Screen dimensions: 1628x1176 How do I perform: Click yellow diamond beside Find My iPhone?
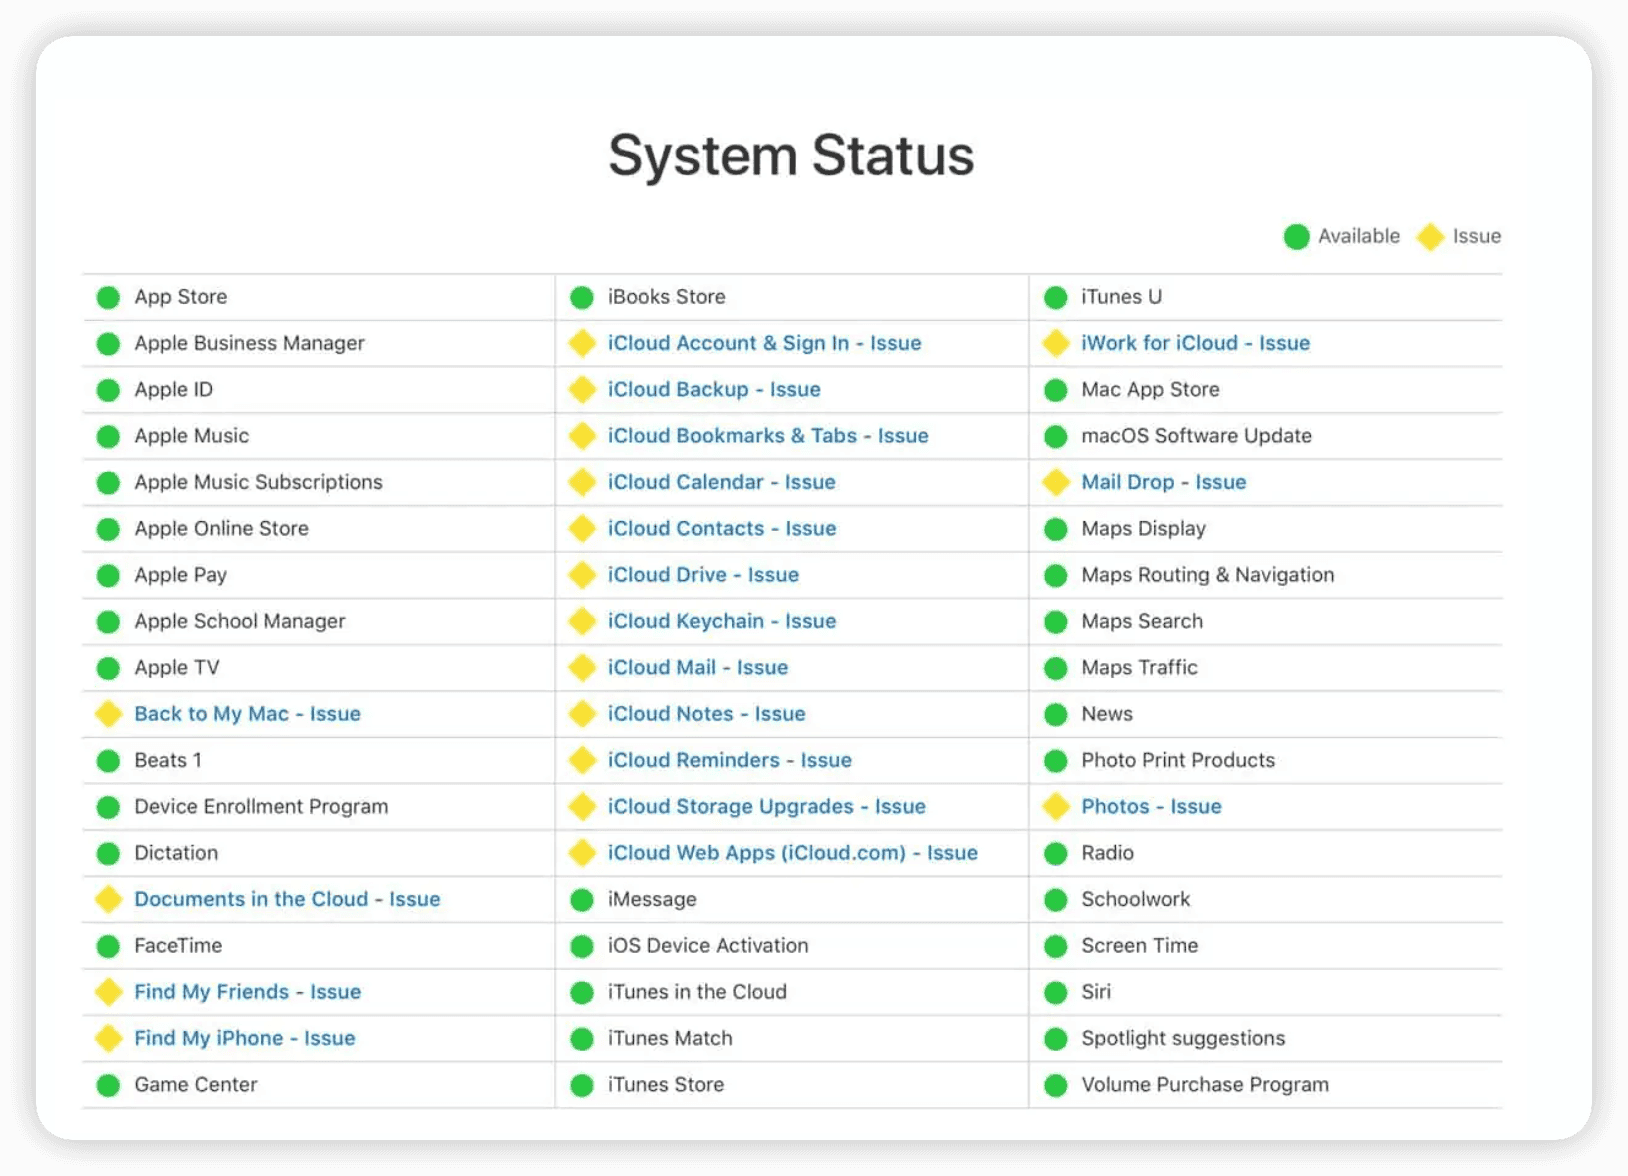(x=108, y=1038)
